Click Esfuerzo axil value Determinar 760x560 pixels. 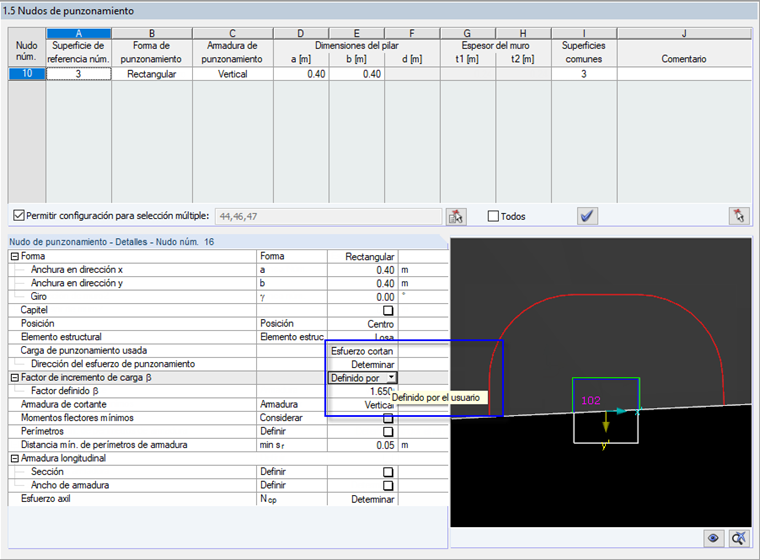click(x=363, y=499)
